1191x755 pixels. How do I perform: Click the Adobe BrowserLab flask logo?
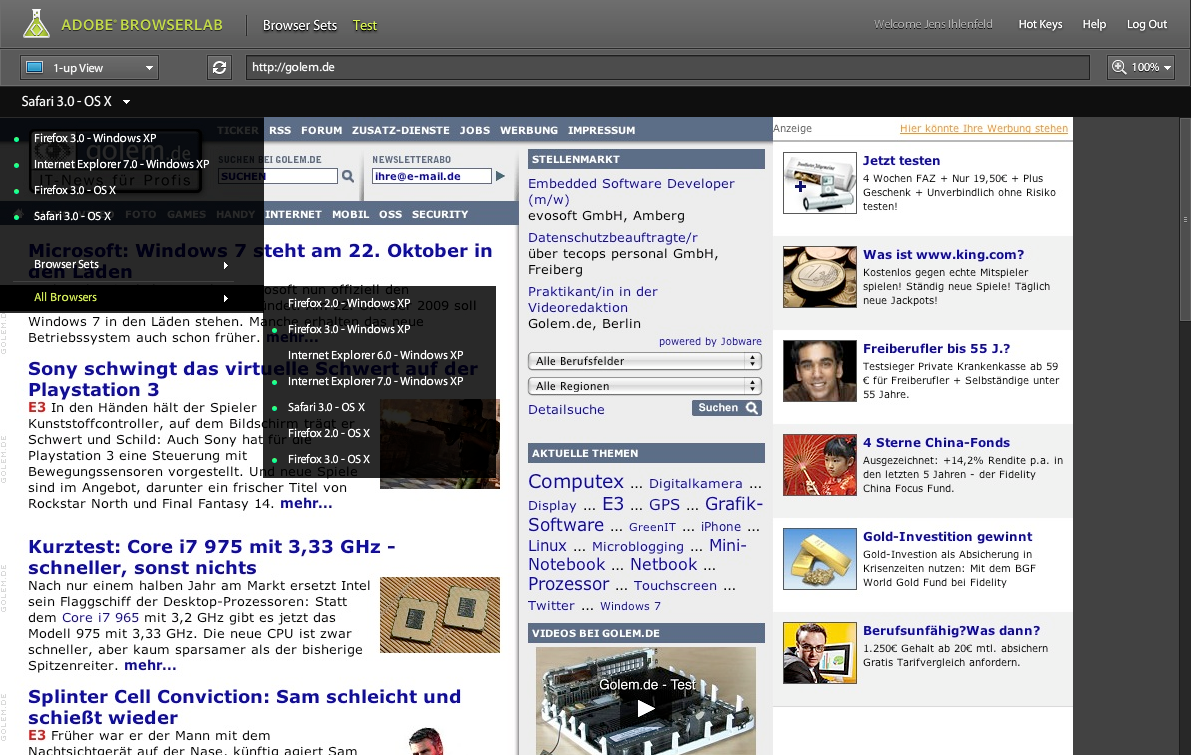coord(36,24)
